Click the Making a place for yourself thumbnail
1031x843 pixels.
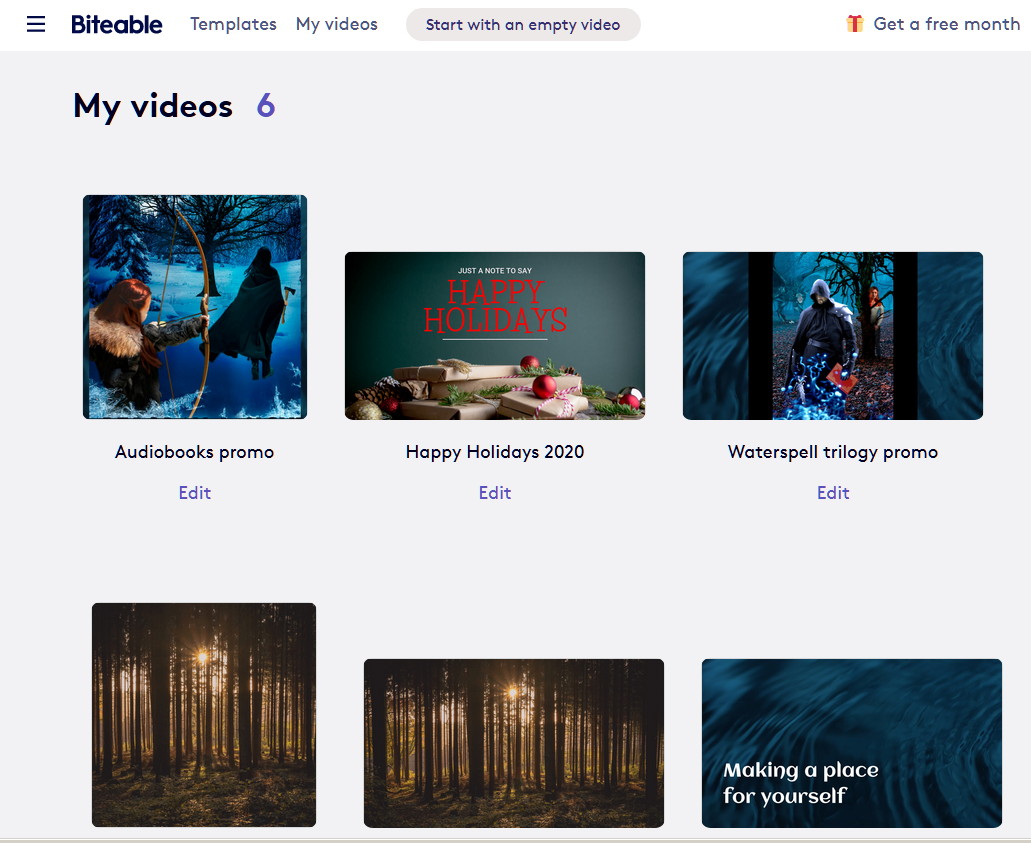coord(852,742)
